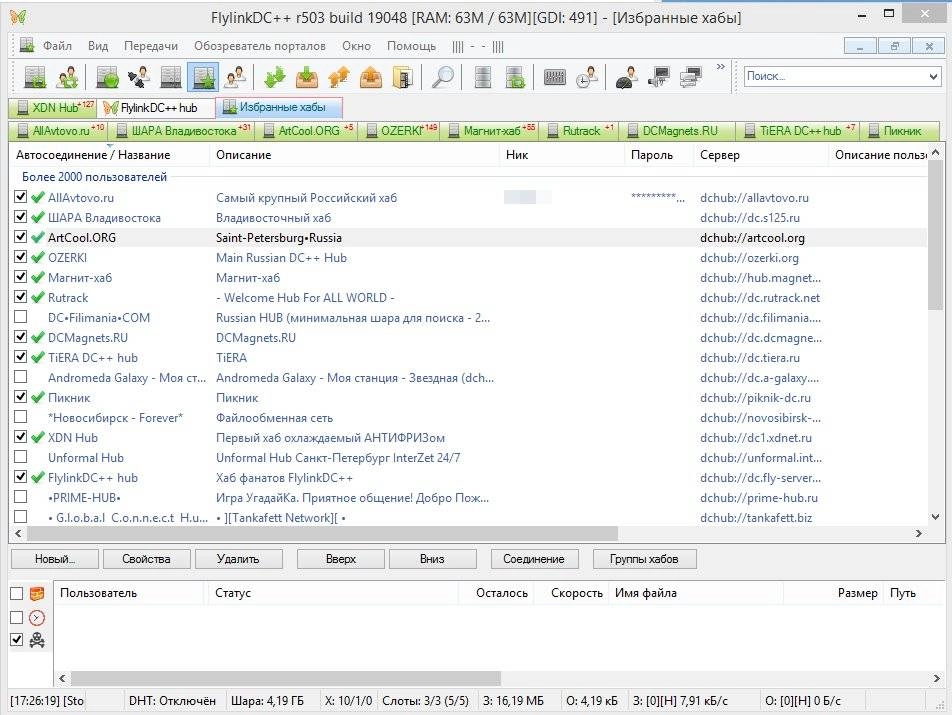Click transfers panel horizontal scrollbar thumb

(285, 678)
